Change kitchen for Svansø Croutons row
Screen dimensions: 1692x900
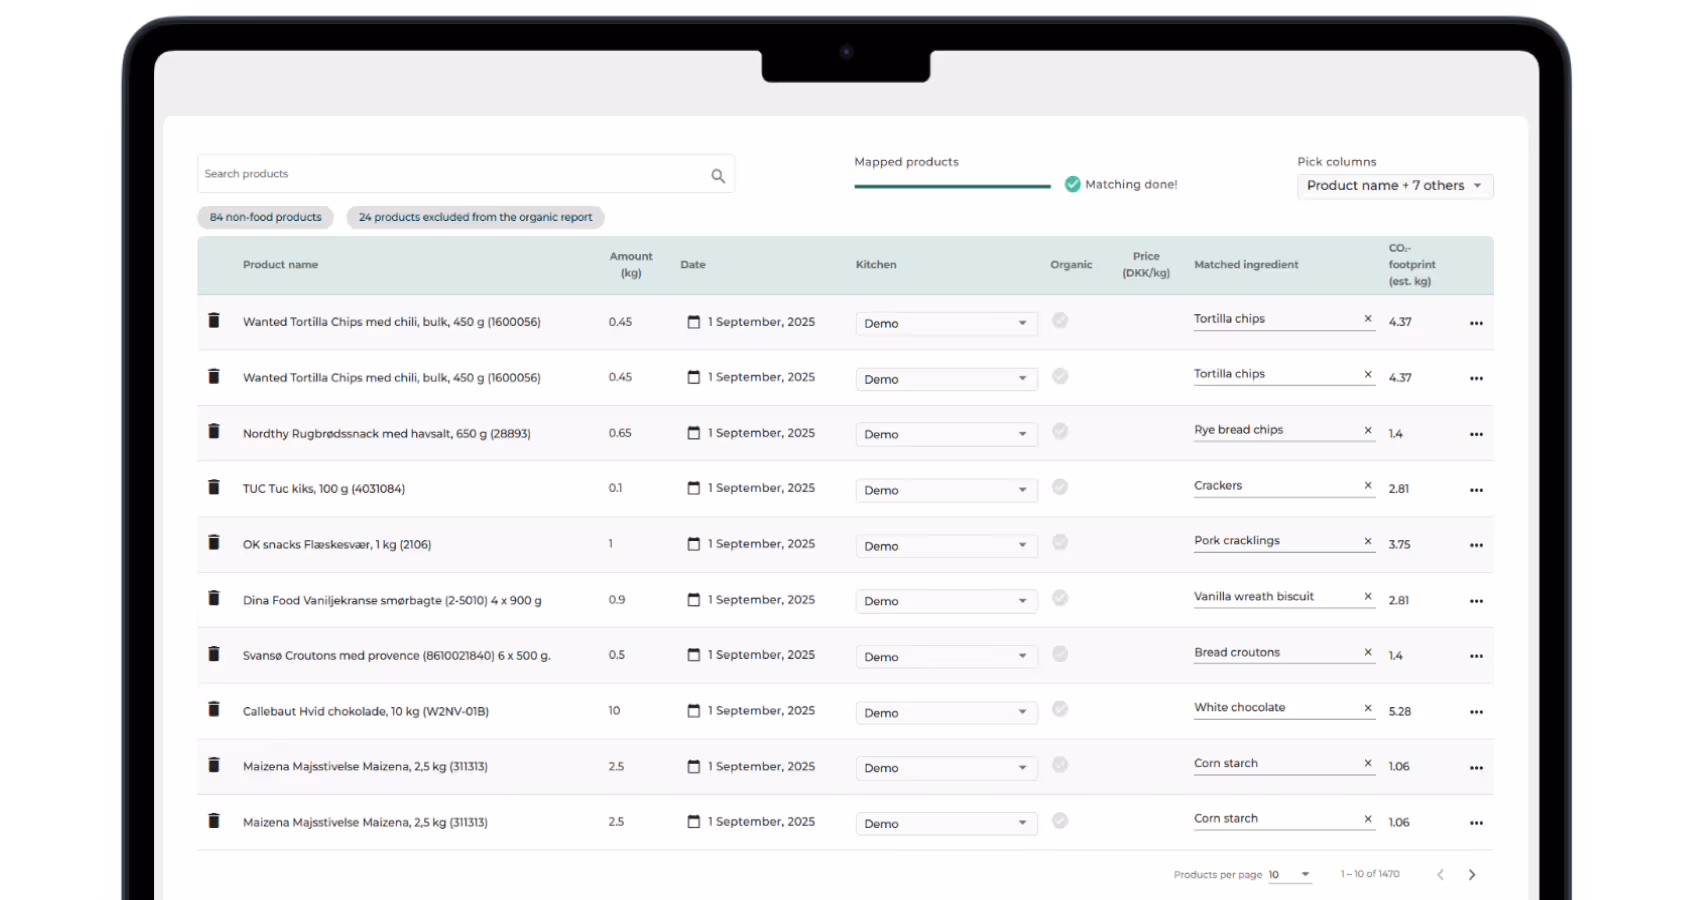click(x=946, y=657)
